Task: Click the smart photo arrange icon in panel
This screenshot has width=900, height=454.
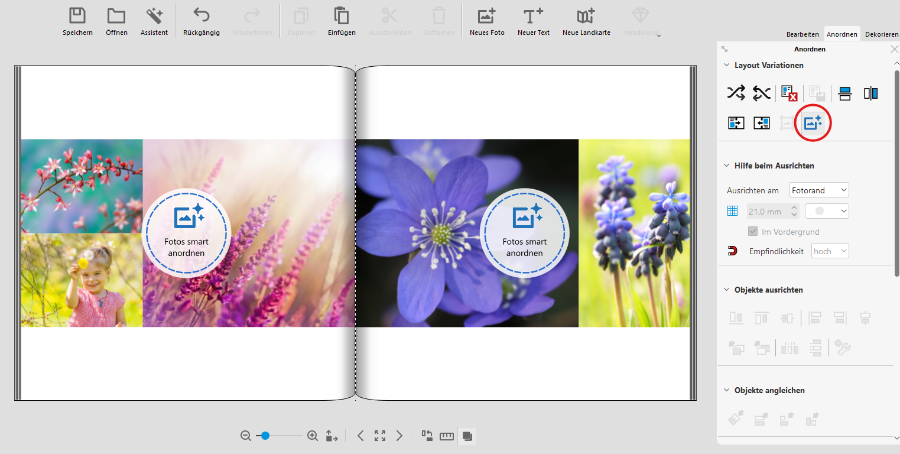Action: [x=813, y=123]
